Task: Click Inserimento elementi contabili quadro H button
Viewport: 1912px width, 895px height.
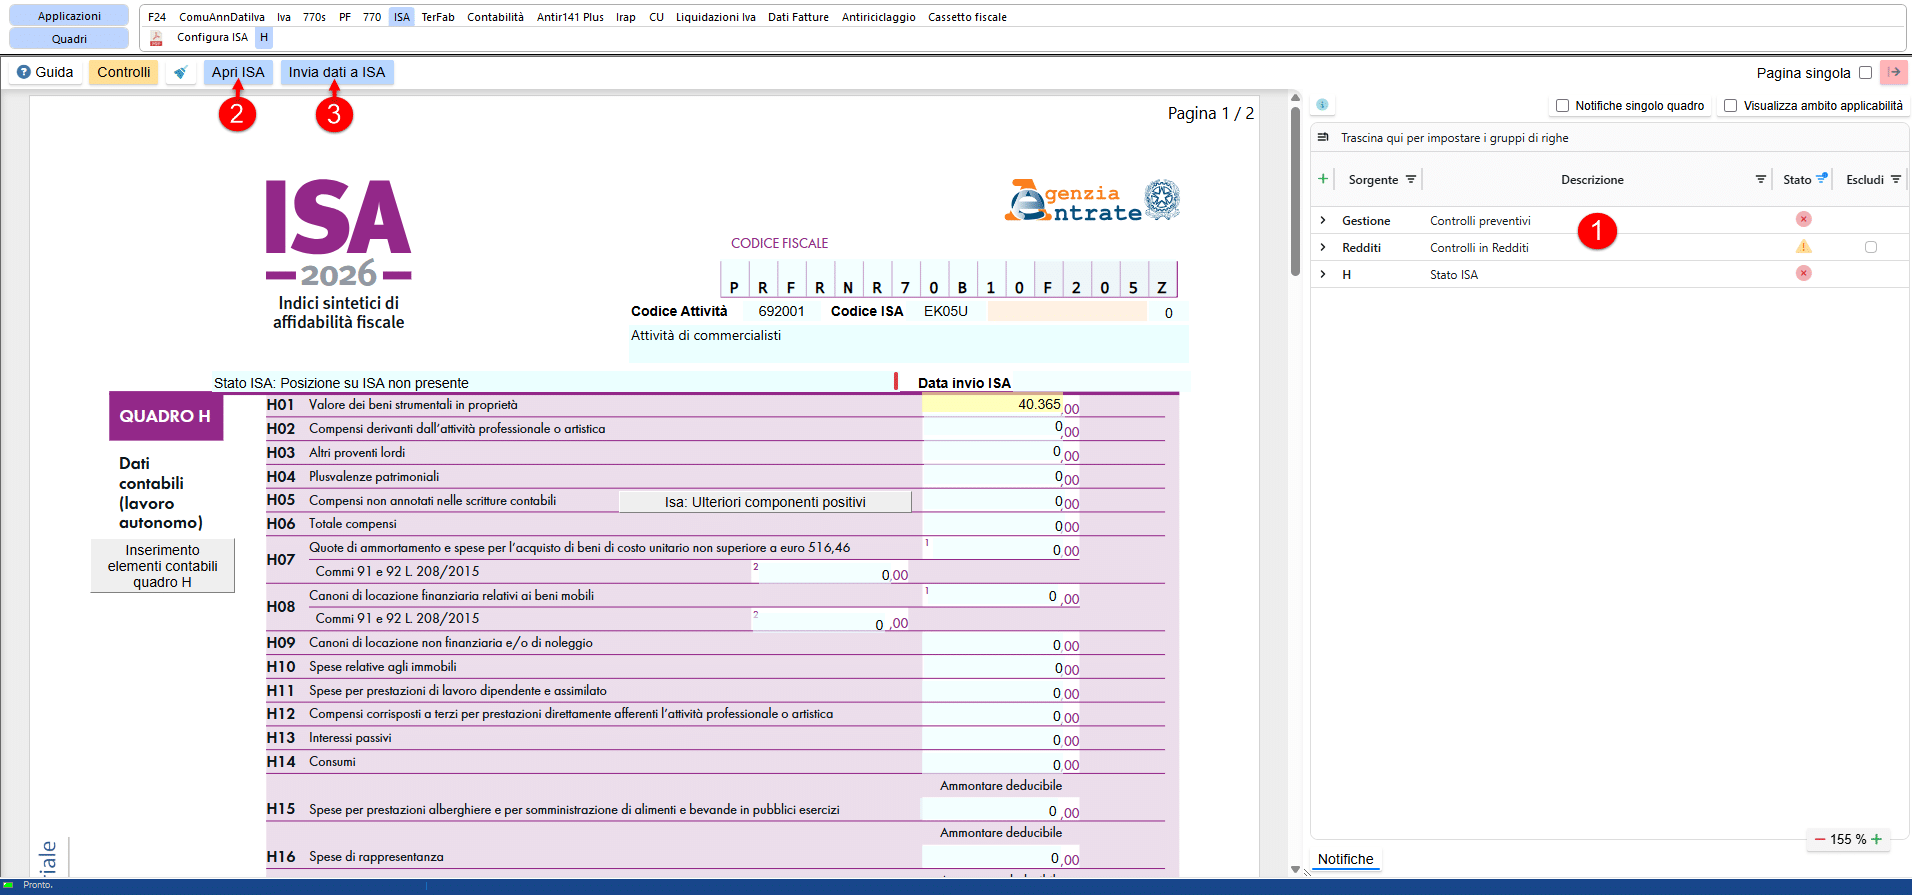Action: [x=163, y=566]
